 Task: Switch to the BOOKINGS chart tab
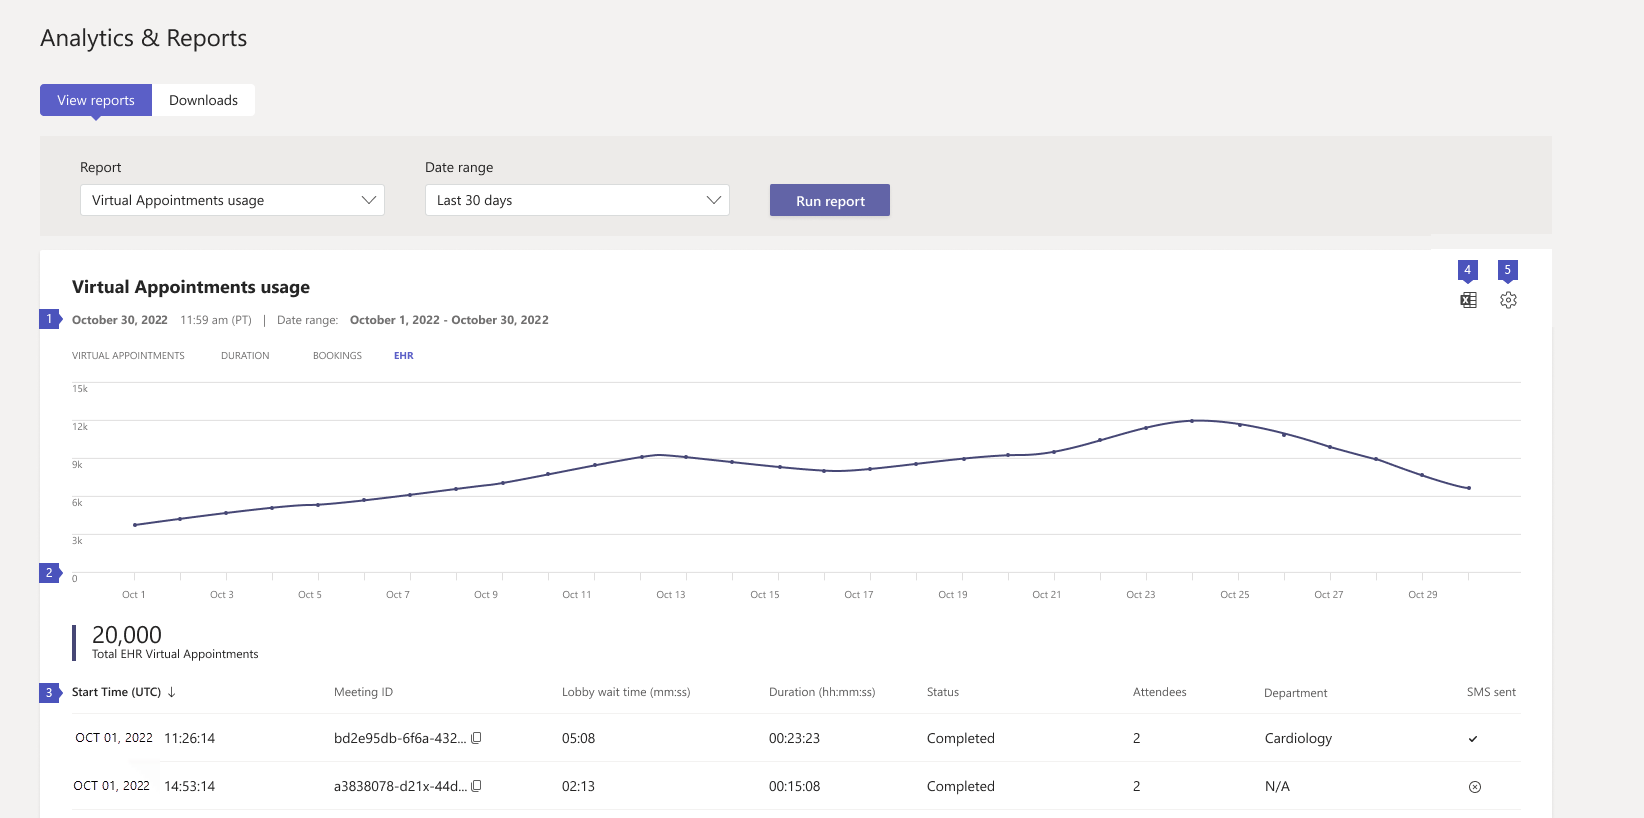tap(337, 356)
